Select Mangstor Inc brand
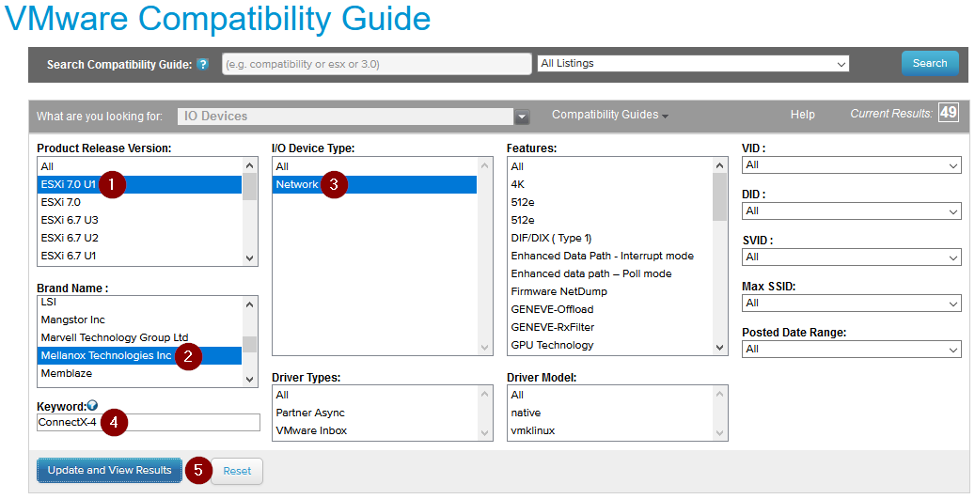The width and height of the screenshot is (977, 499). pos(140,320)
